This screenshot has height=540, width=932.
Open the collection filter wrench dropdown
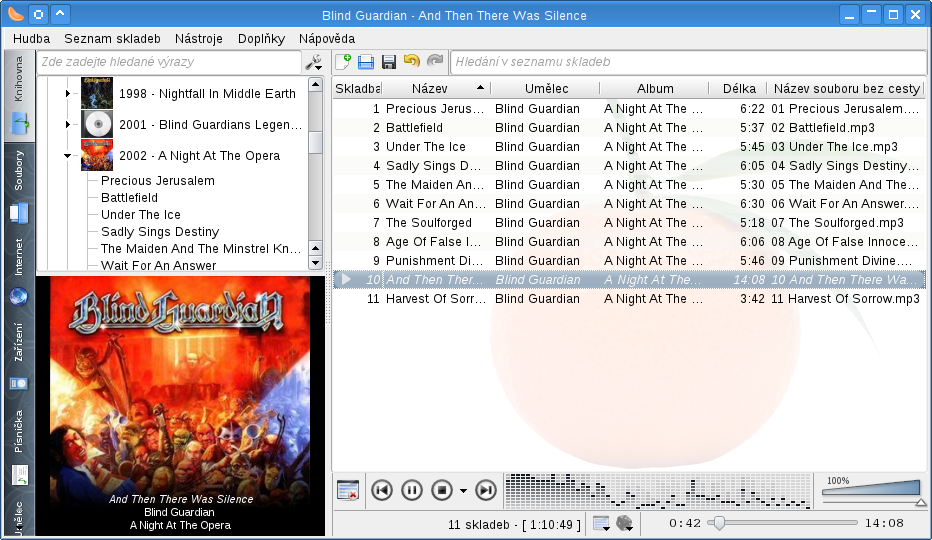click(313, 62)
